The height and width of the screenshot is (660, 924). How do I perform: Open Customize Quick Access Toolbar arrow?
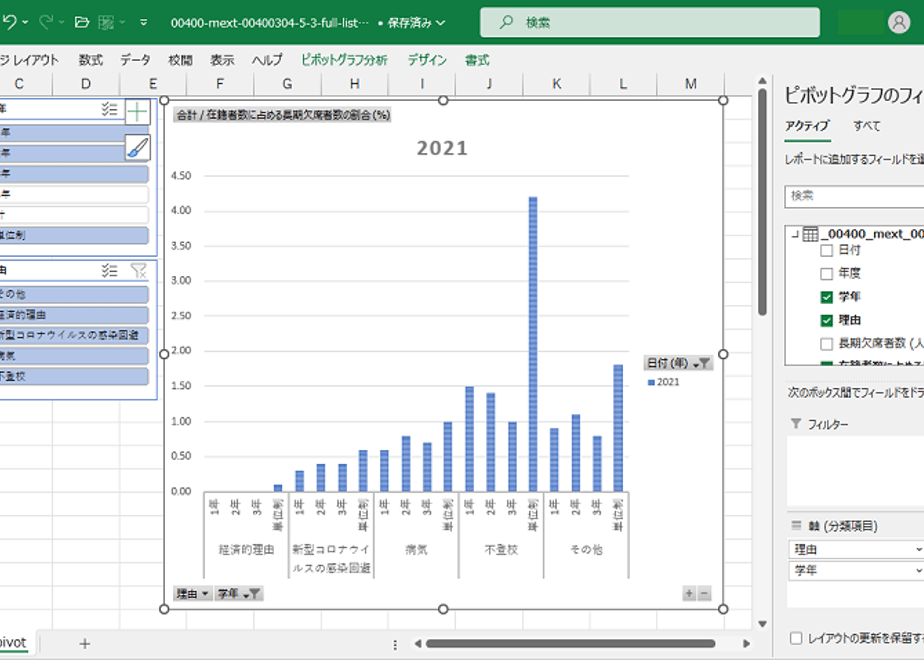tap(144, 22)
